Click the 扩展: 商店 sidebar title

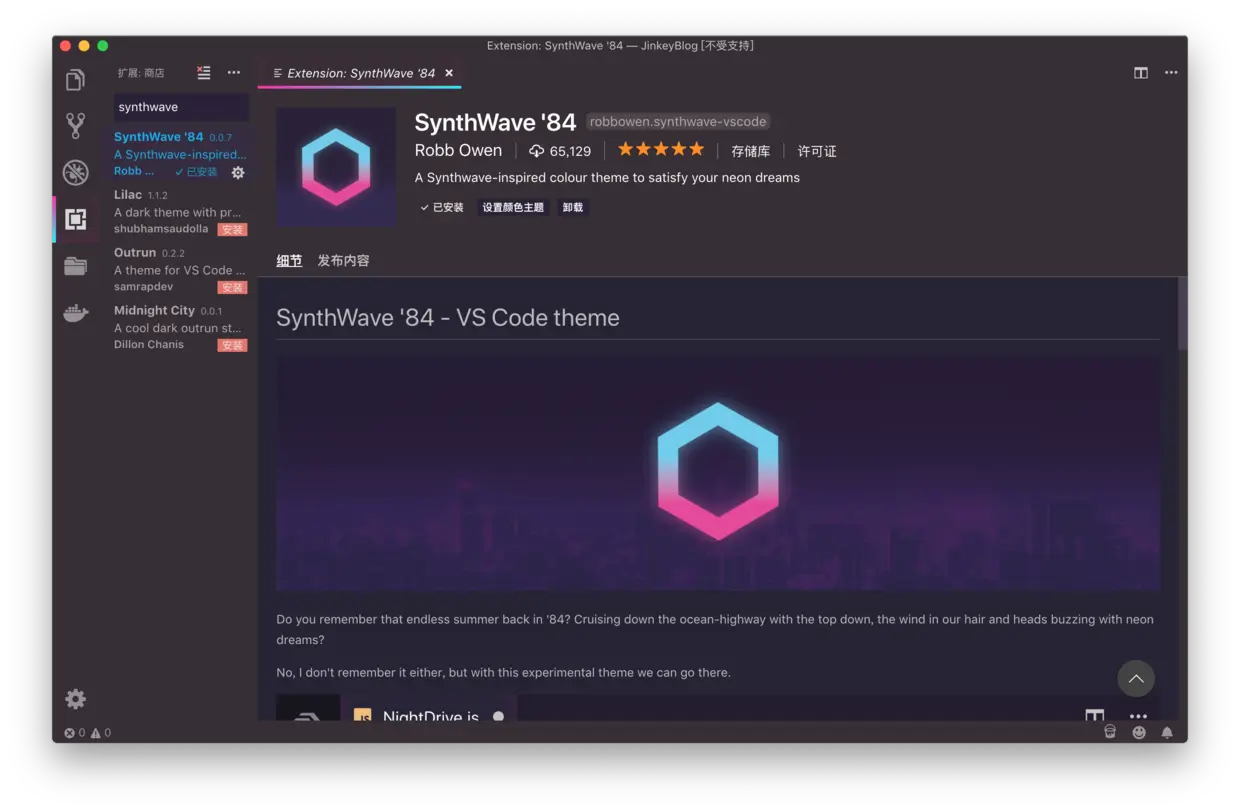click(x=141, y=73)
